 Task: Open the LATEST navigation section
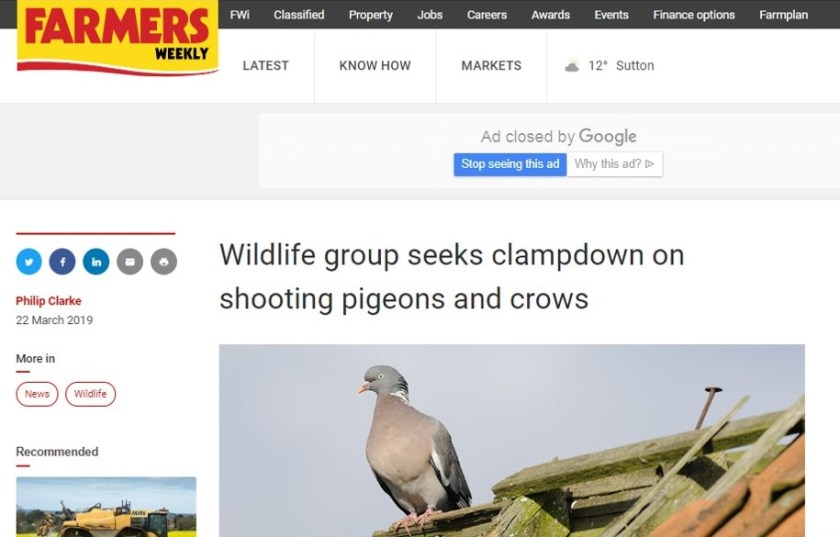[266, 65]
